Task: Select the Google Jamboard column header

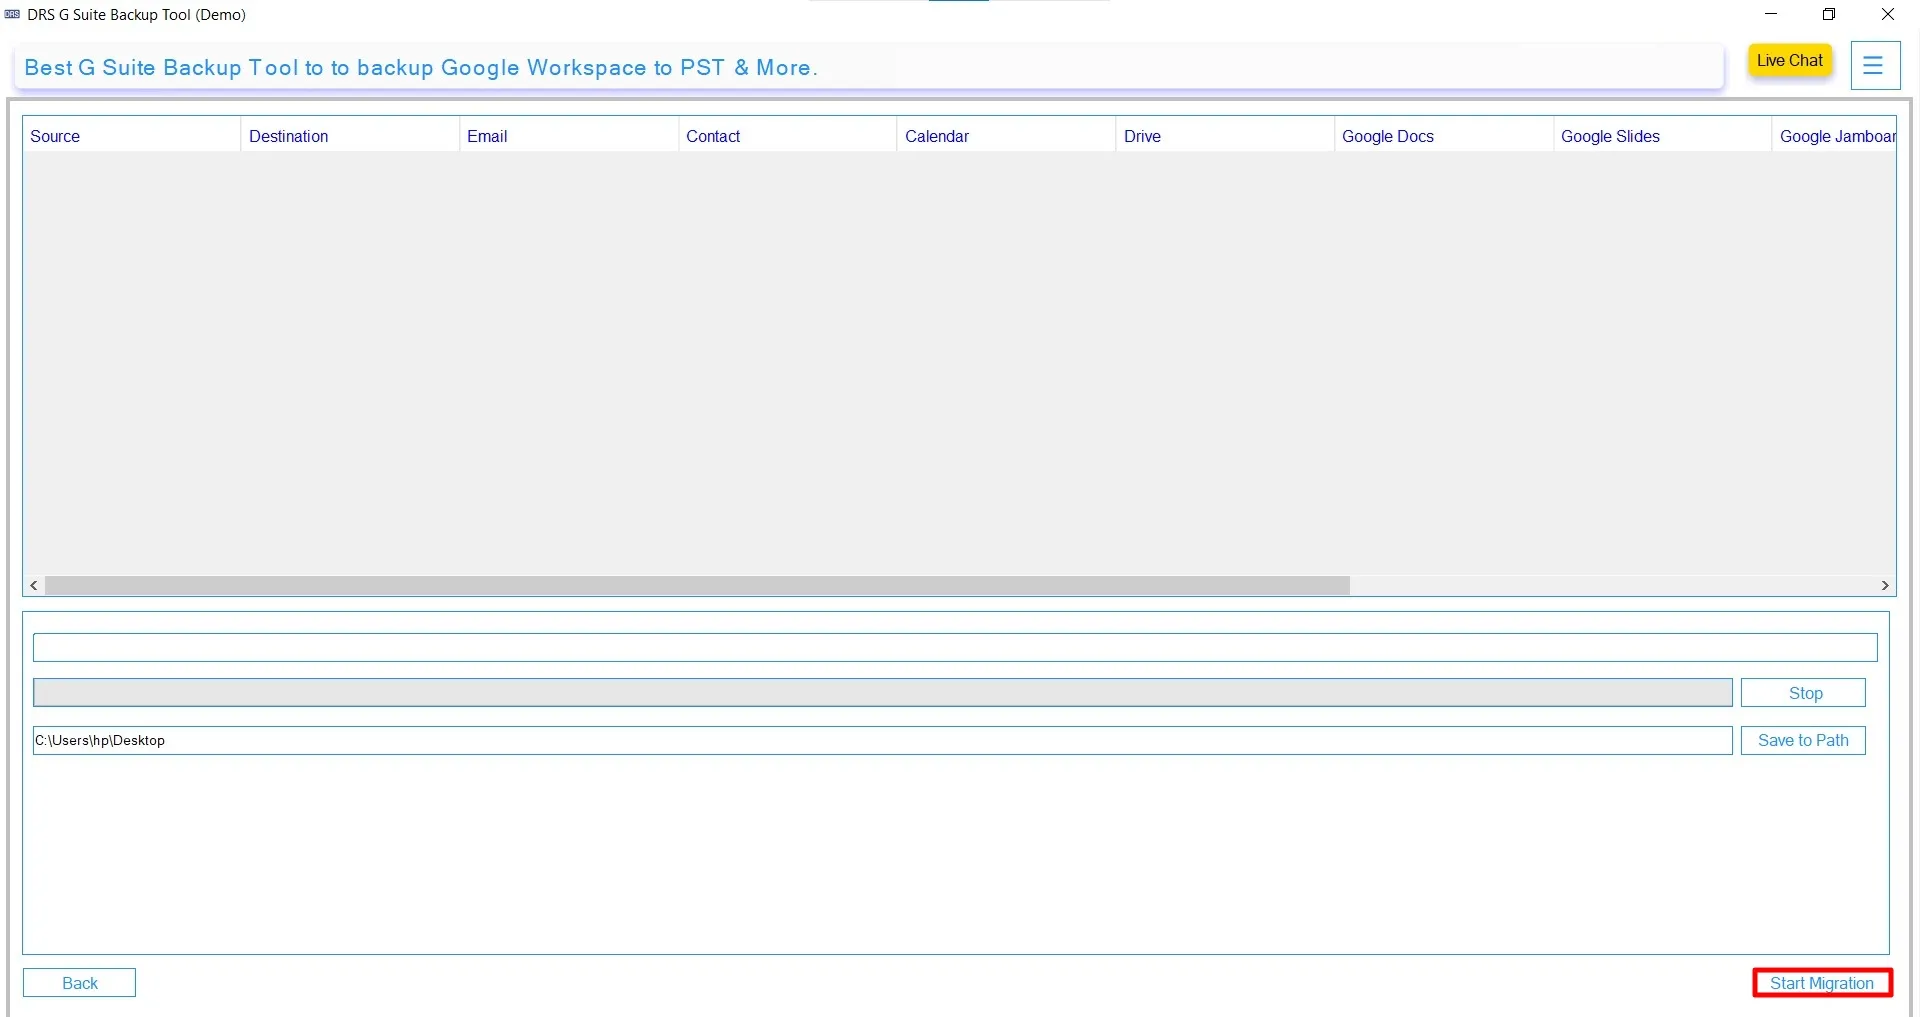Action: tap(1835, 136)
